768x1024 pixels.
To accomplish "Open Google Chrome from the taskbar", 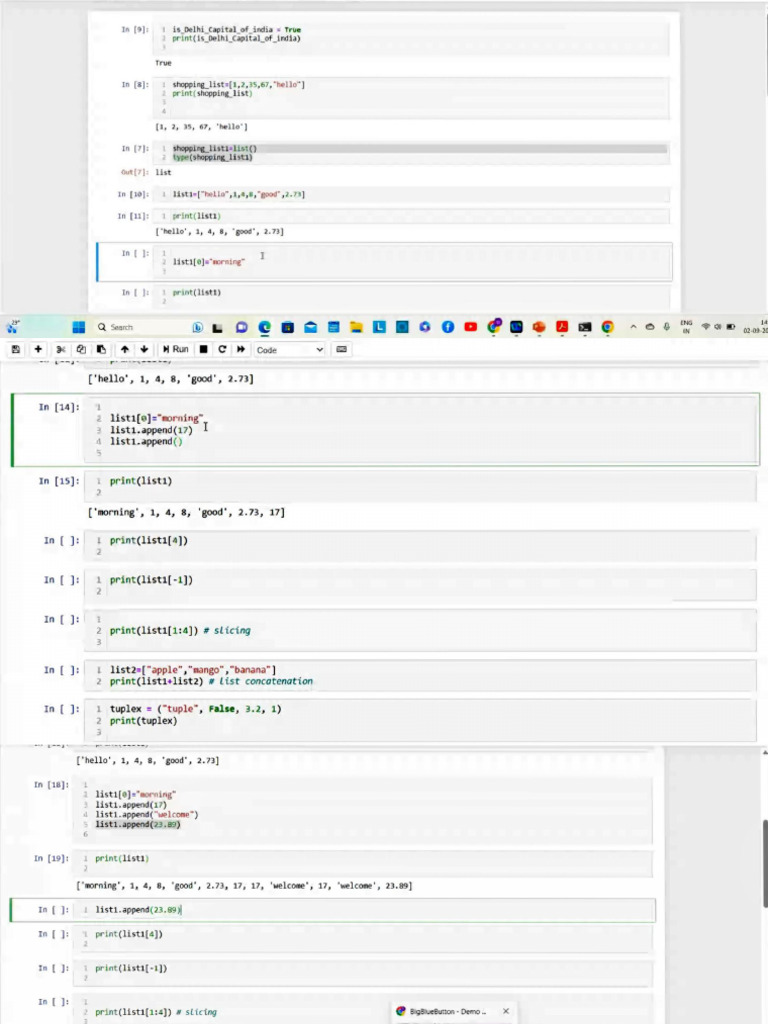I will coord(607,327).
